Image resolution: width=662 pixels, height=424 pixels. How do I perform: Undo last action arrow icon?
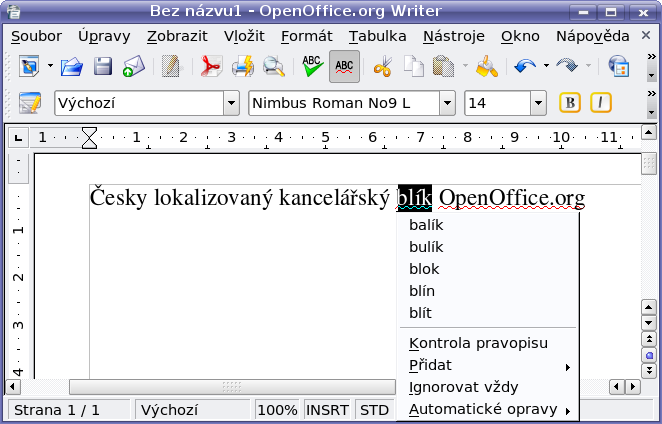(x=525, y=66)
